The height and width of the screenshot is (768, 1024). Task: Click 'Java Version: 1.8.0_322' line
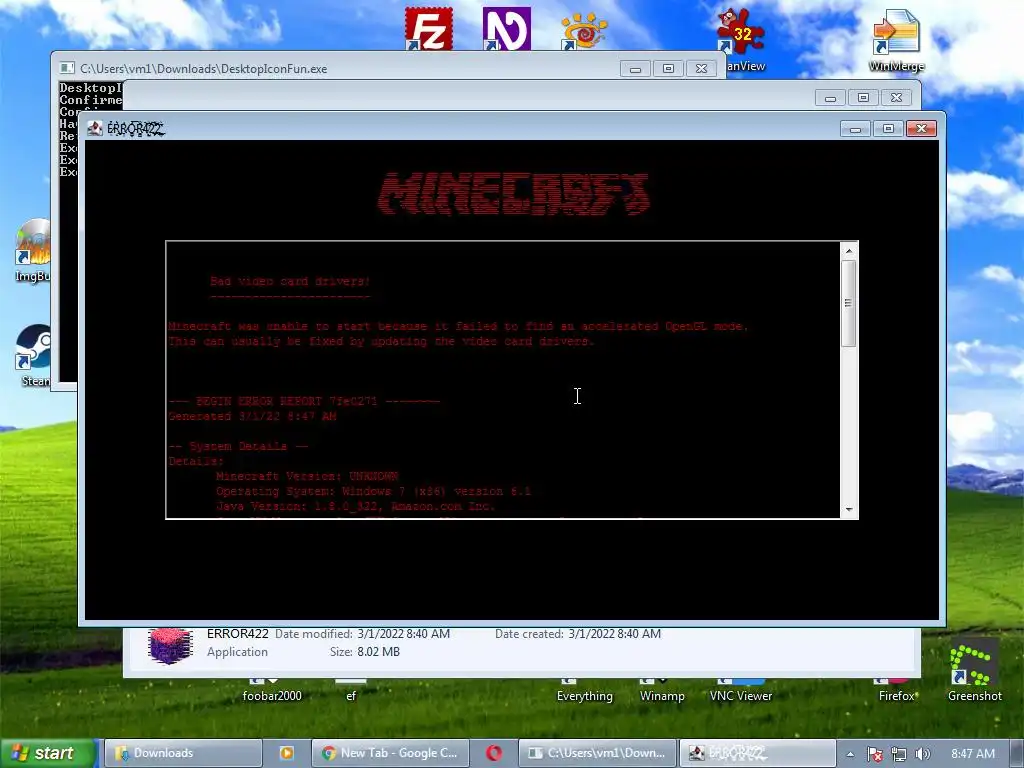click(356, 506)
